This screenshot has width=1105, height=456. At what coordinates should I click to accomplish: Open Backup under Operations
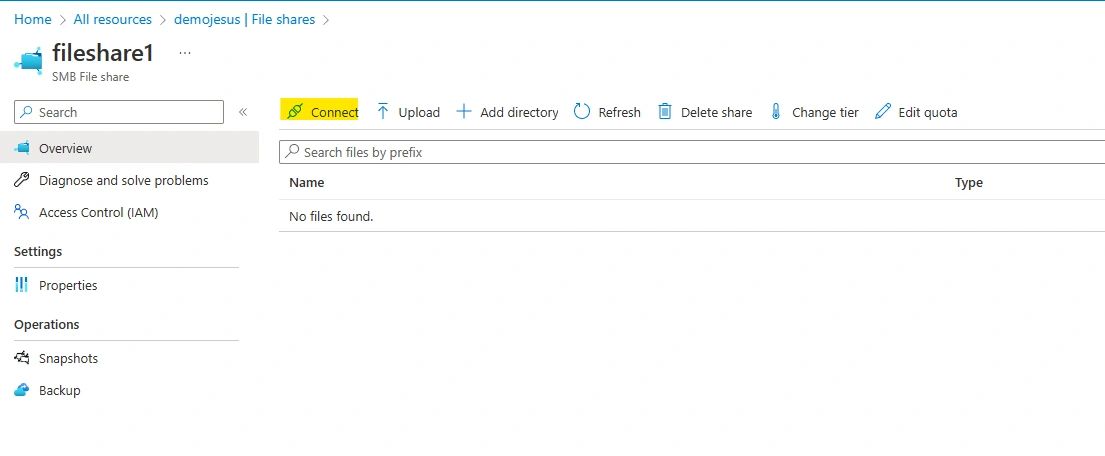point(59,390)
